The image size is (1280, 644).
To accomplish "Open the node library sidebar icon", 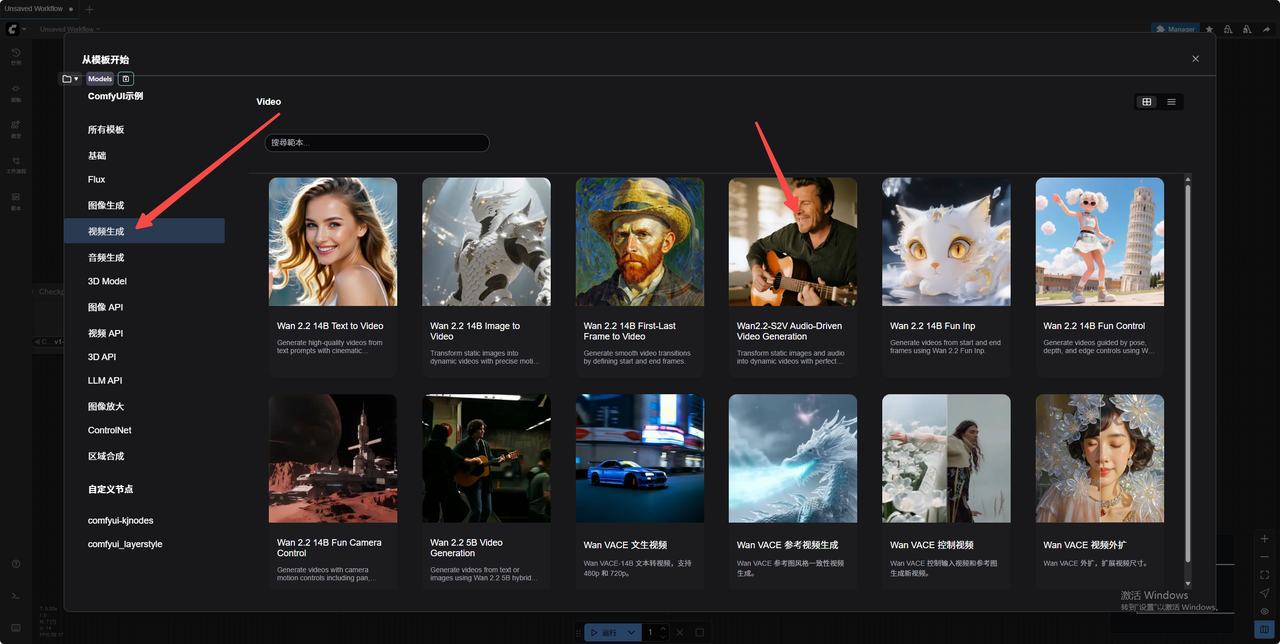I will coord(16,91).
